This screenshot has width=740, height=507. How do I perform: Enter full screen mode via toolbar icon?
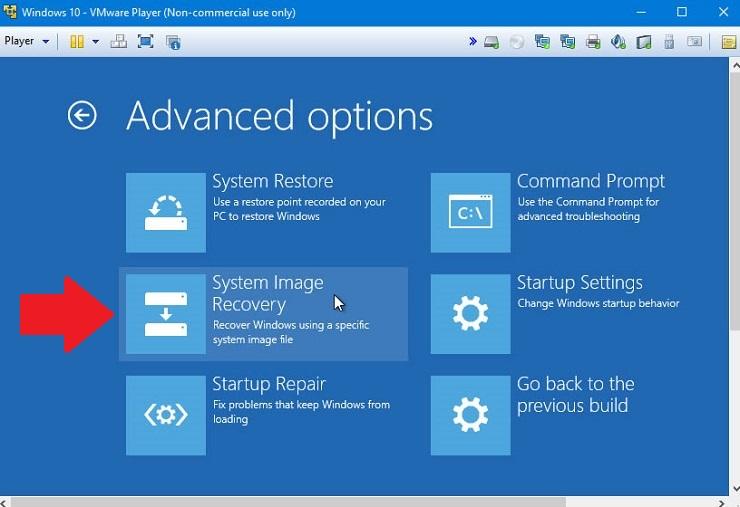pyautogui.click(x=146, y=41)
